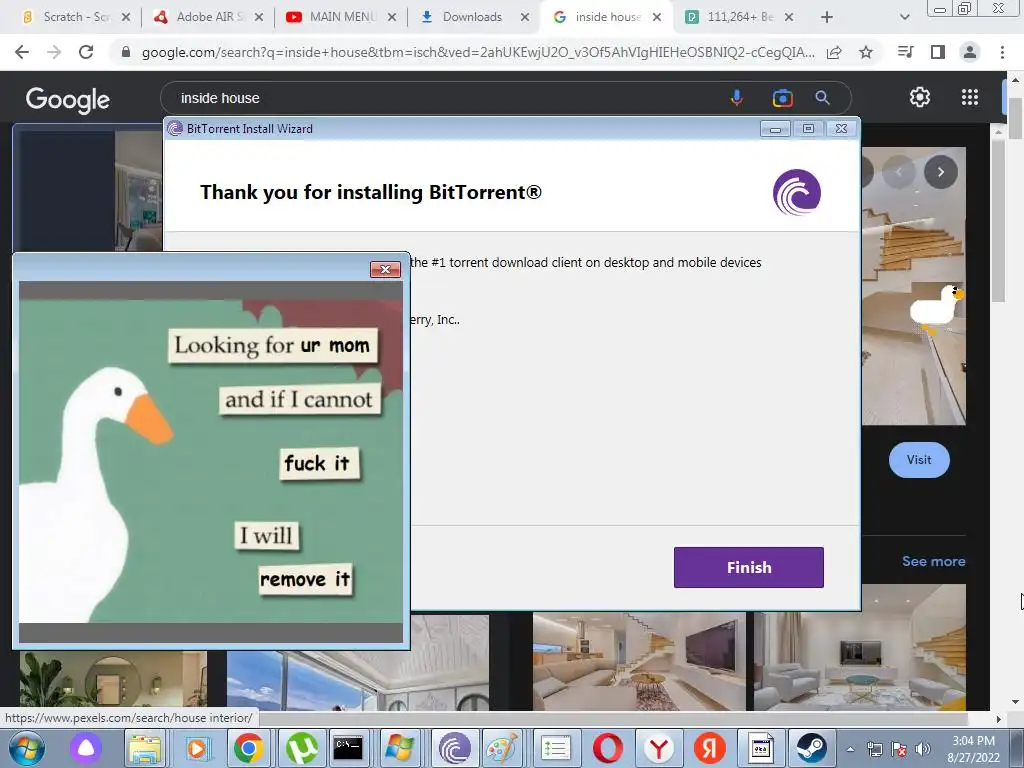Open the purple blob app in taskbar
The width and height of the screenshot is (1024, 768).
pyautogui.click(x=86, y=748)
